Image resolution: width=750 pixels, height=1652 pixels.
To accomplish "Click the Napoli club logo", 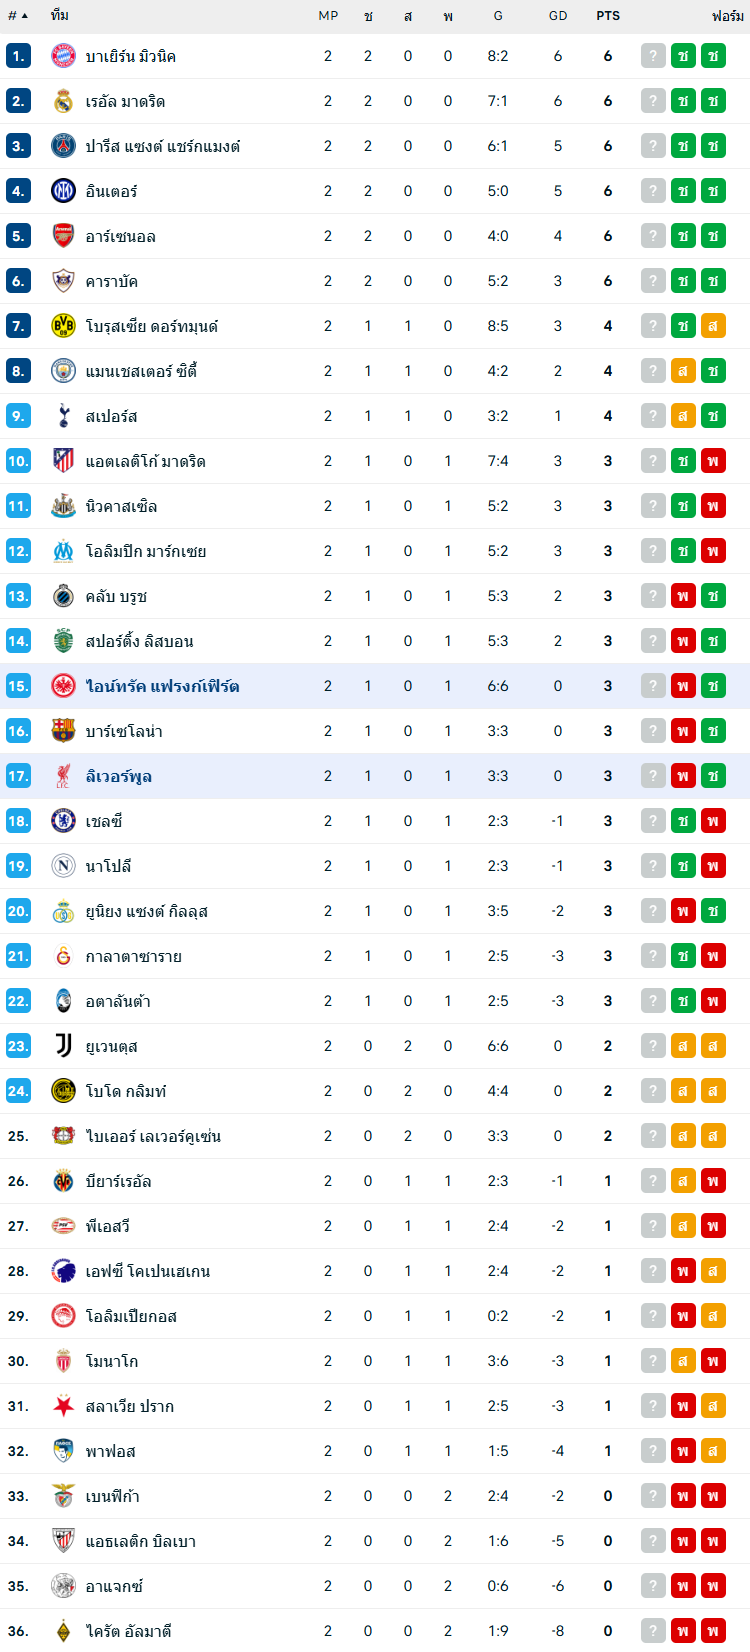I will tap(63, 866).
